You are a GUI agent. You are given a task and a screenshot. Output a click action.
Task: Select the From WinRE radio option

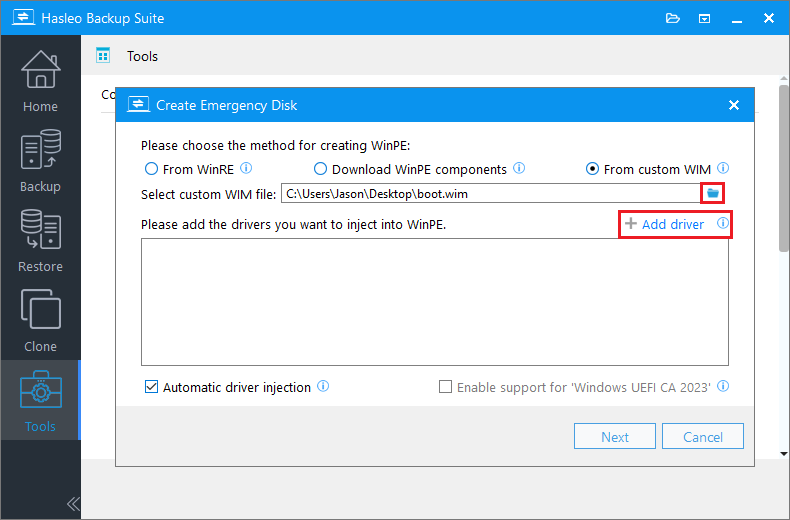[x=189, y=169]
